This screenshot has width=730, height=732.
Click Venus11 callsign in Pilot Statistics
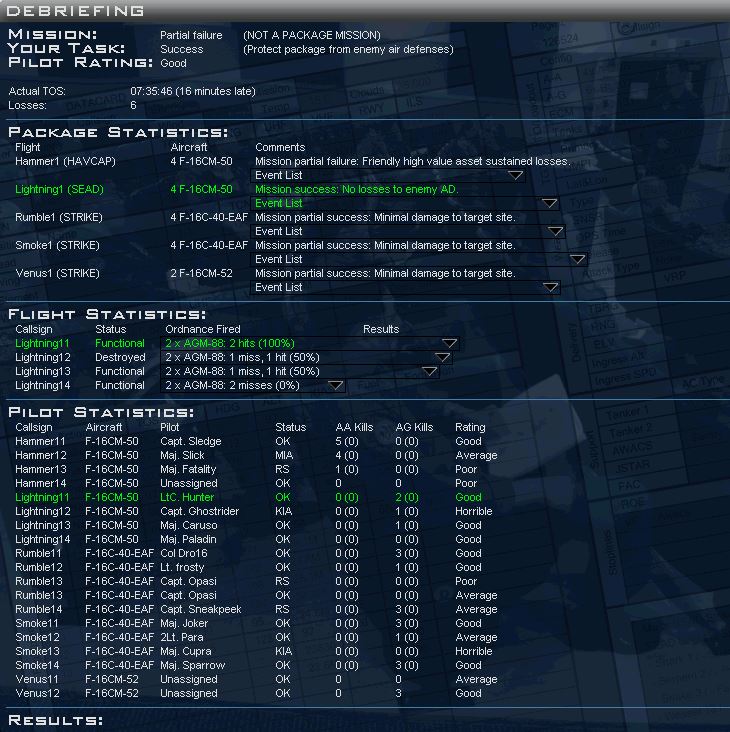[x=37, y=680]
